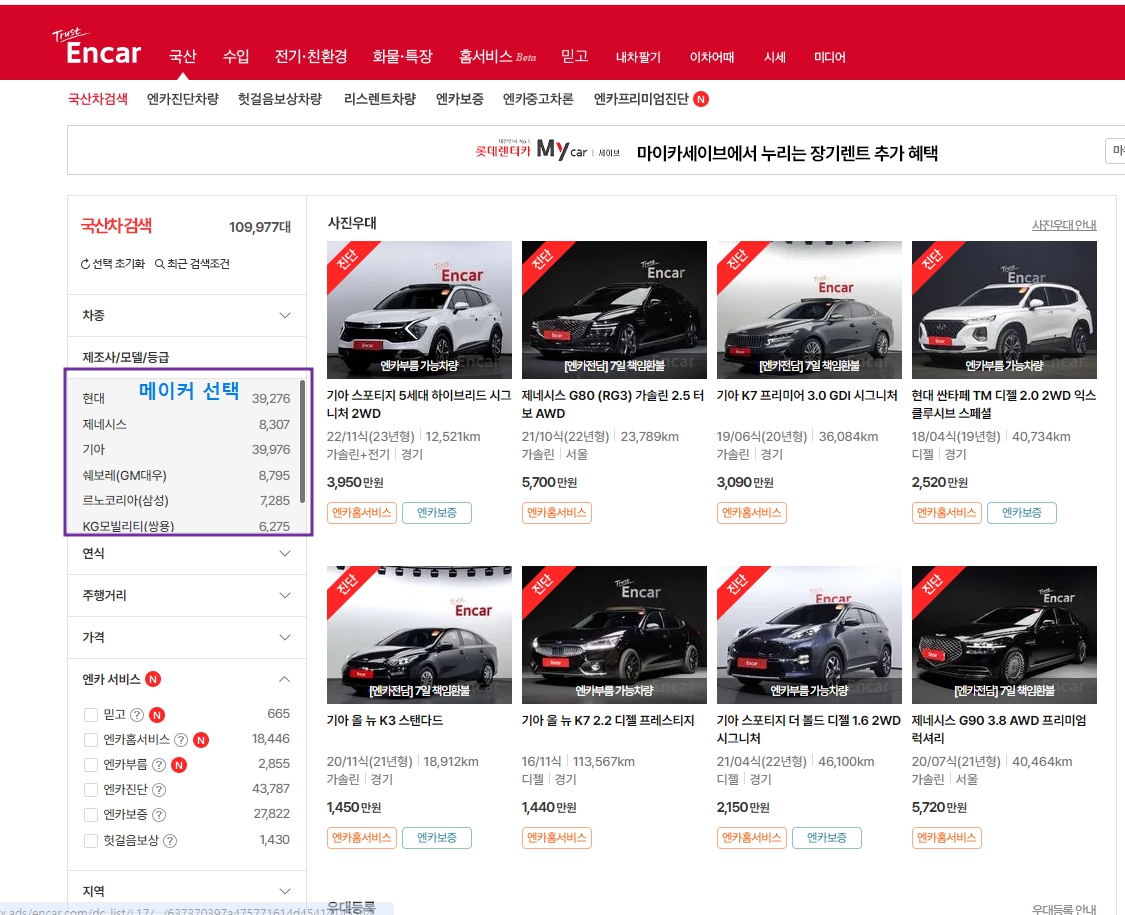This screenshot has height=915, width=1125.
Task: Select the 헛걸음보상차량 sub tab
Action: (x=280, y=99)
